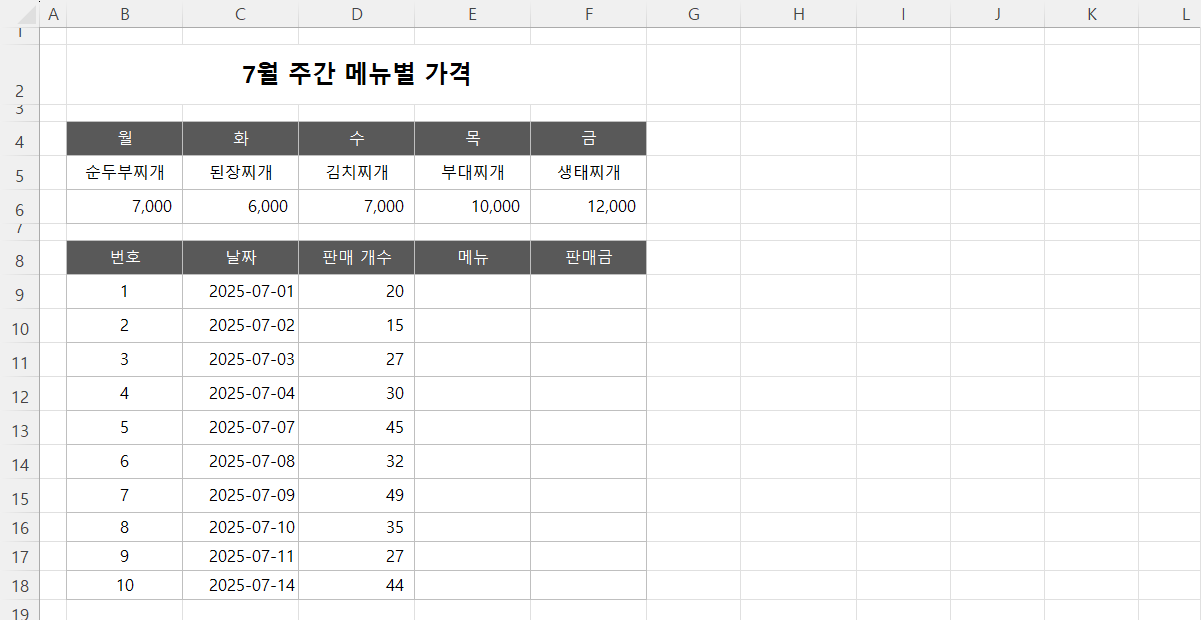This screenshot has width=1201, height=620.
Task: Select empty 판매금 cell in row 9
Action: 588,292
